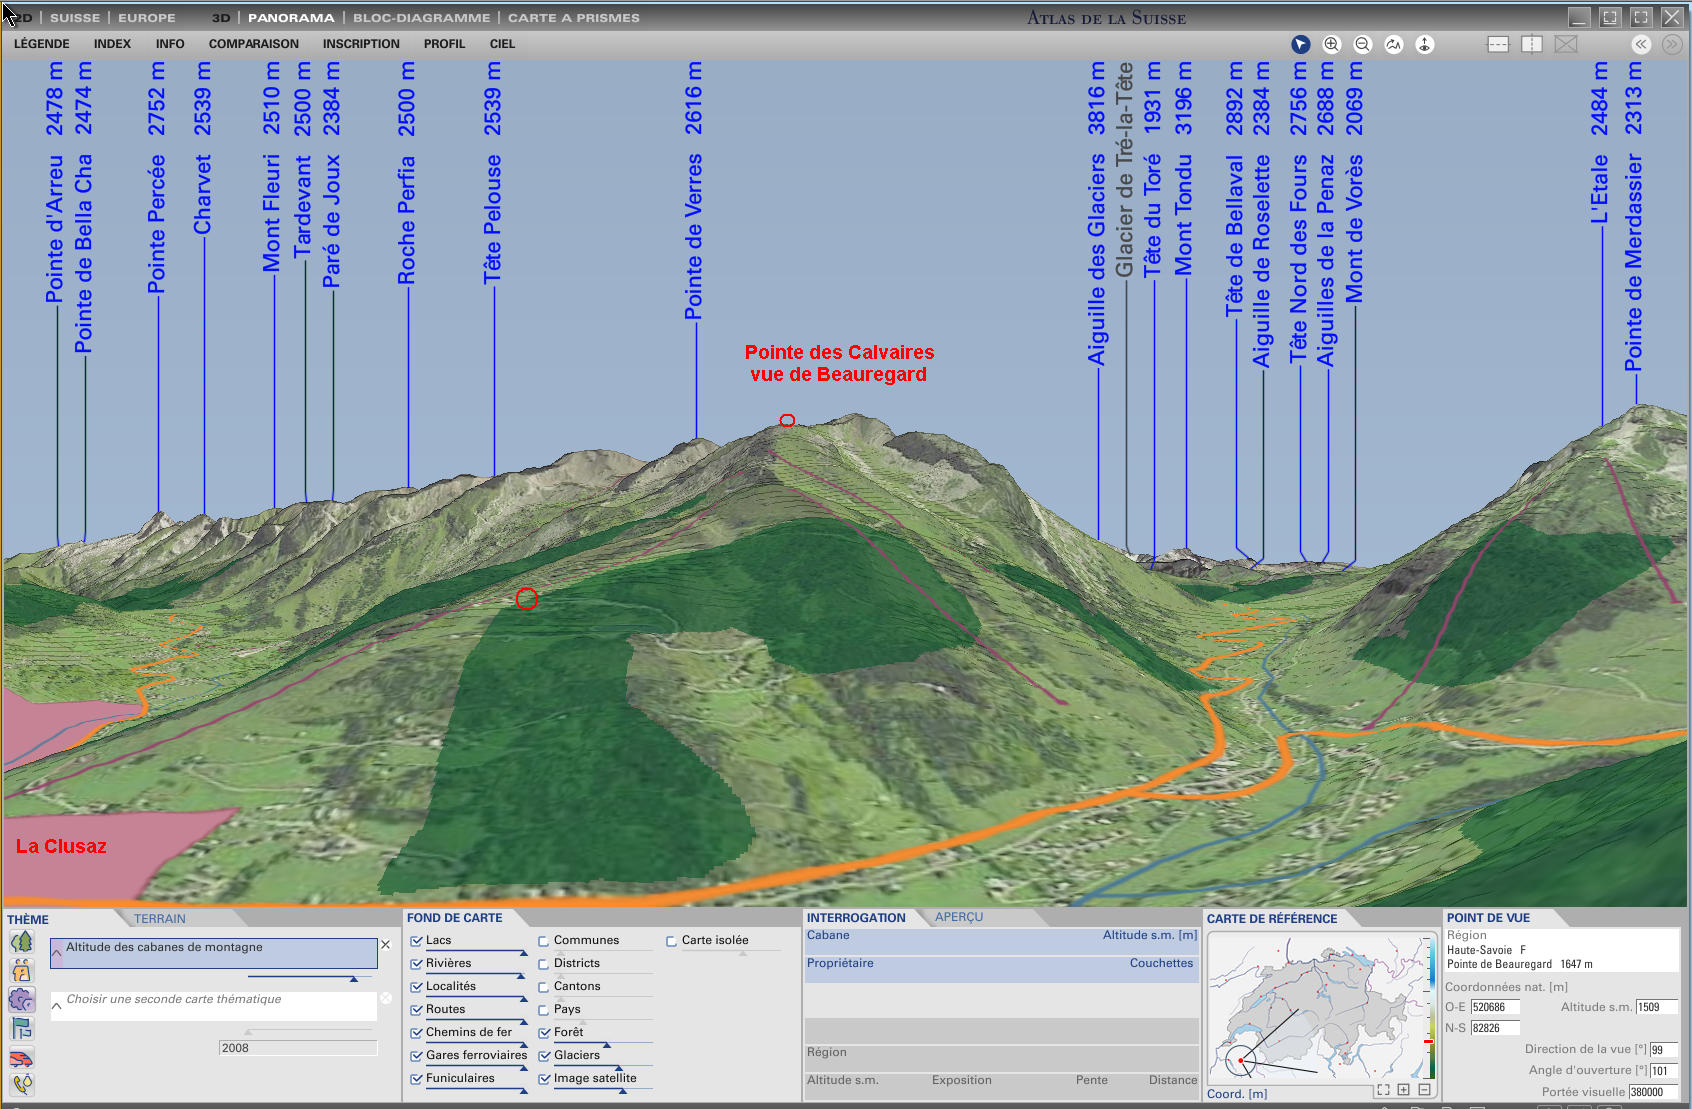Viewport: 1692px width, 1109px height.
Task: Select the arrow pointer tool
Action: click(1300, 44)
